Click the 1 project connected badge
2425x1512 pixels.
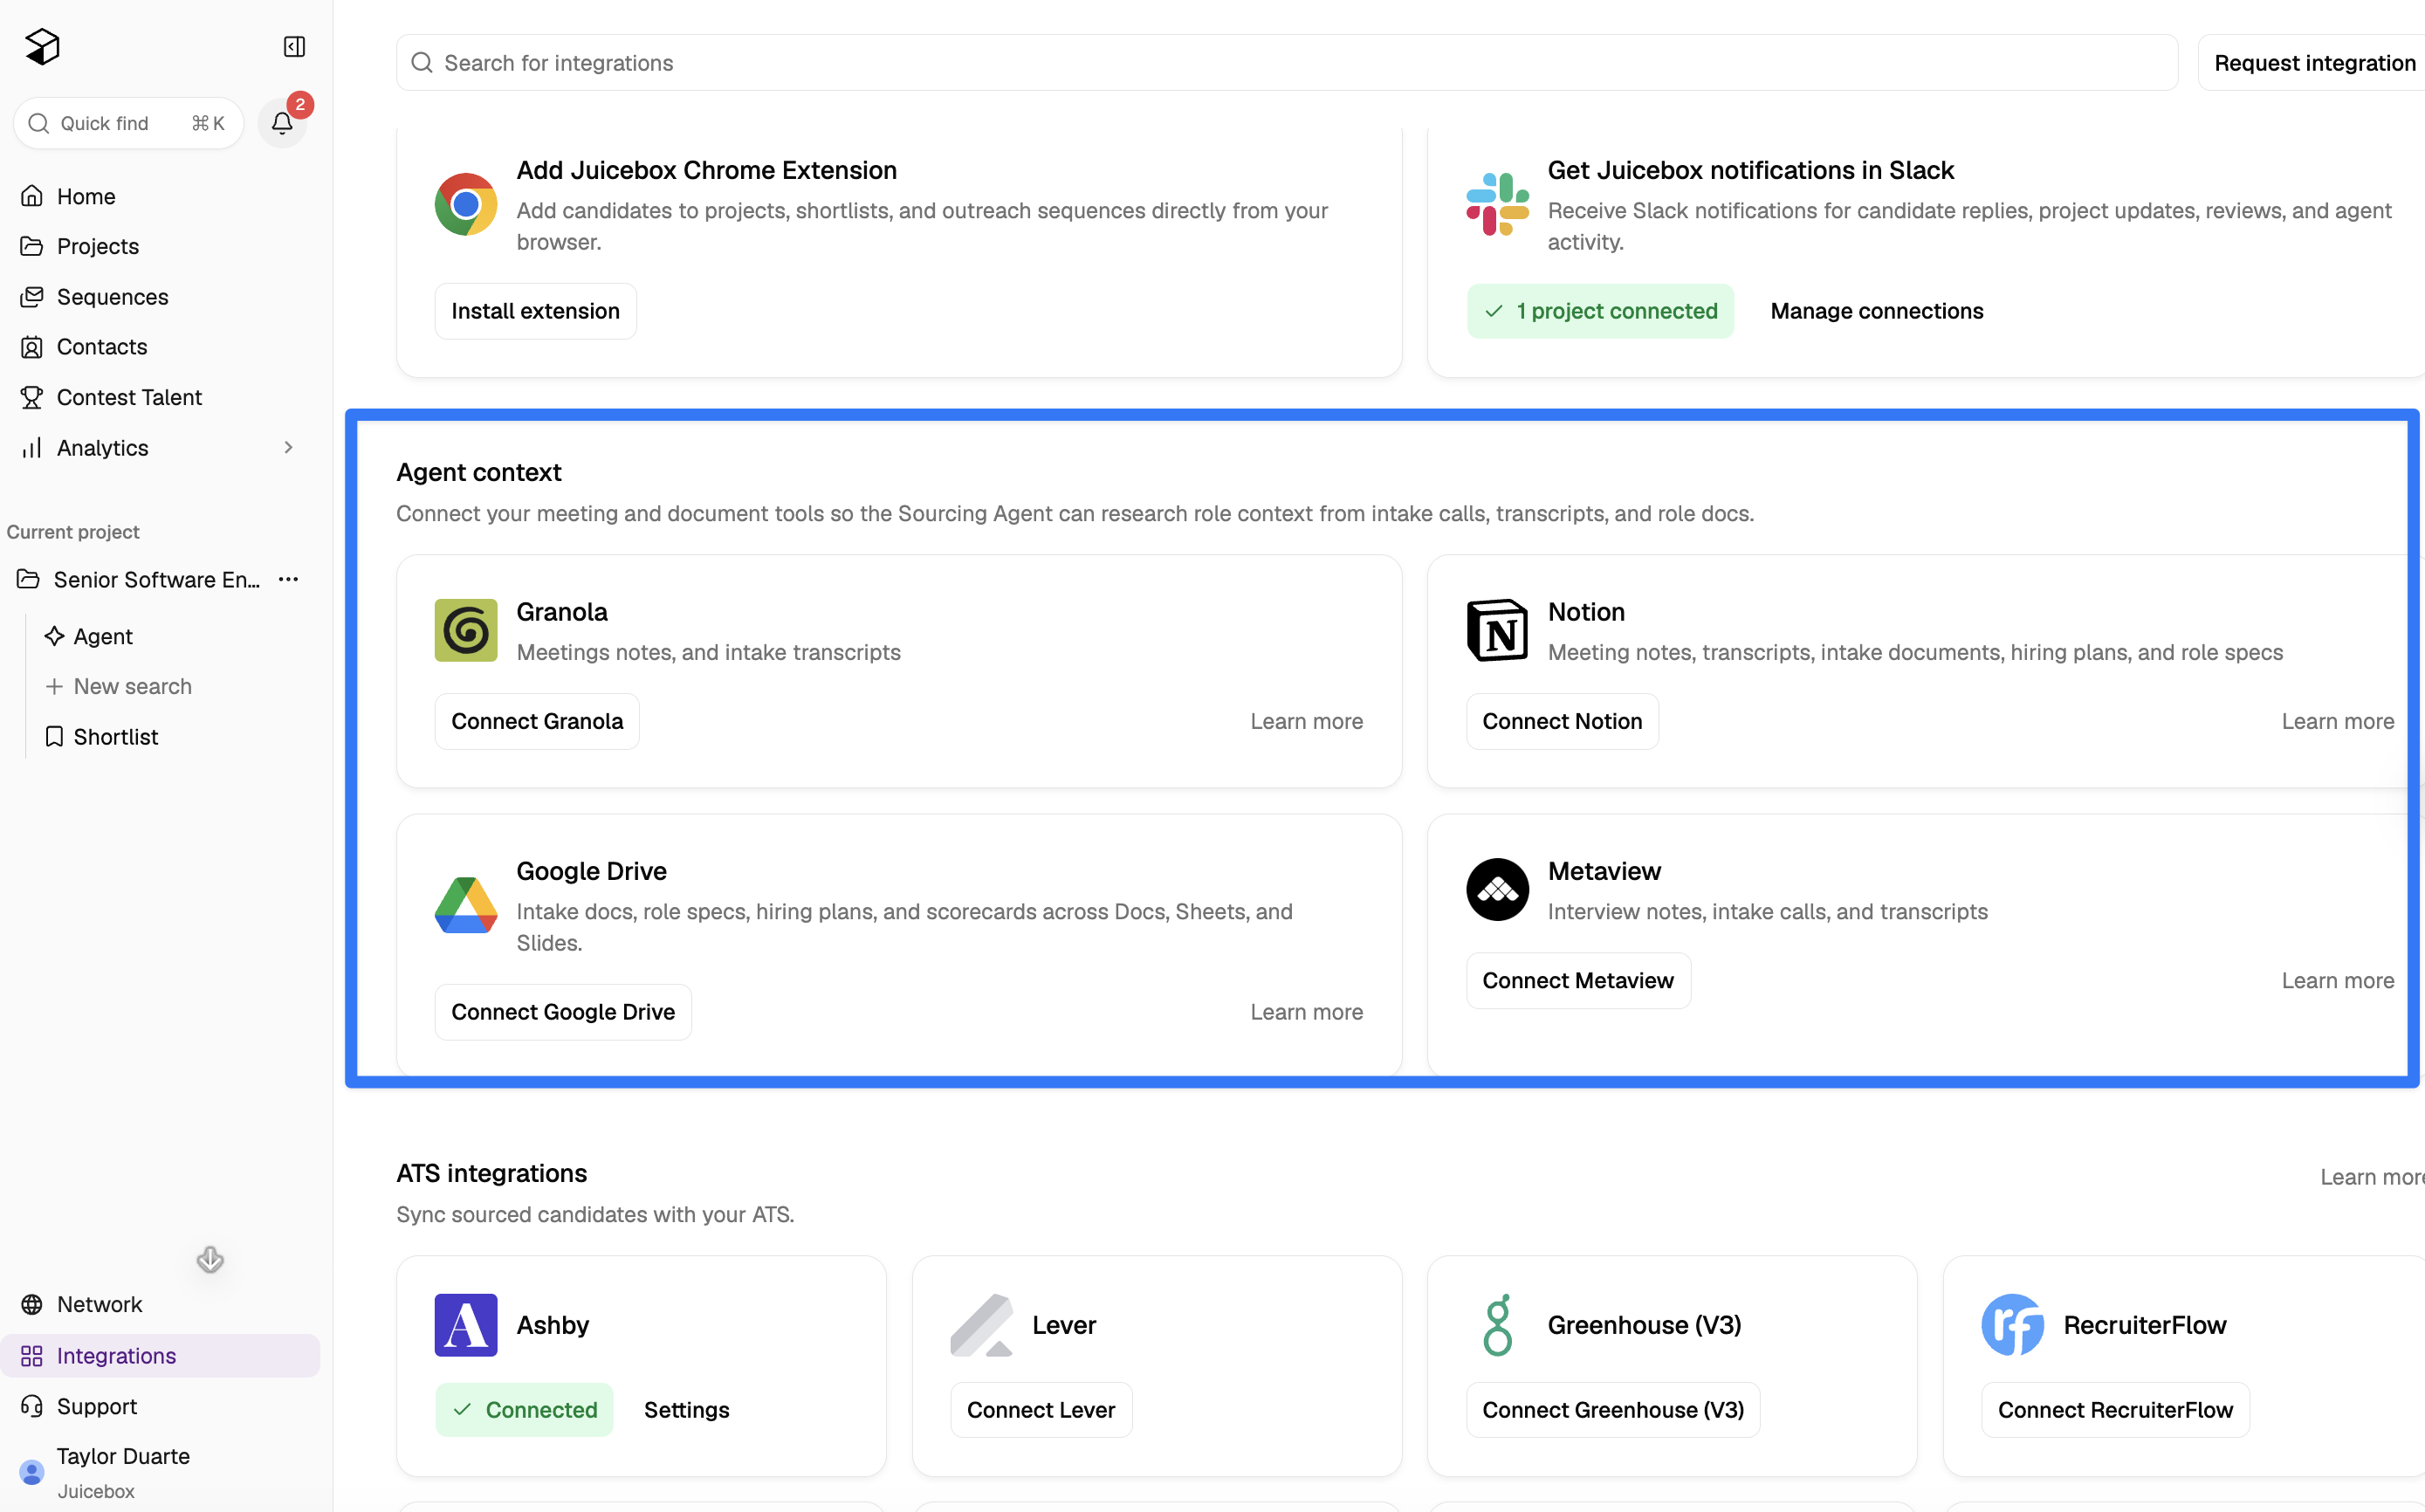tap(1600, 311)
